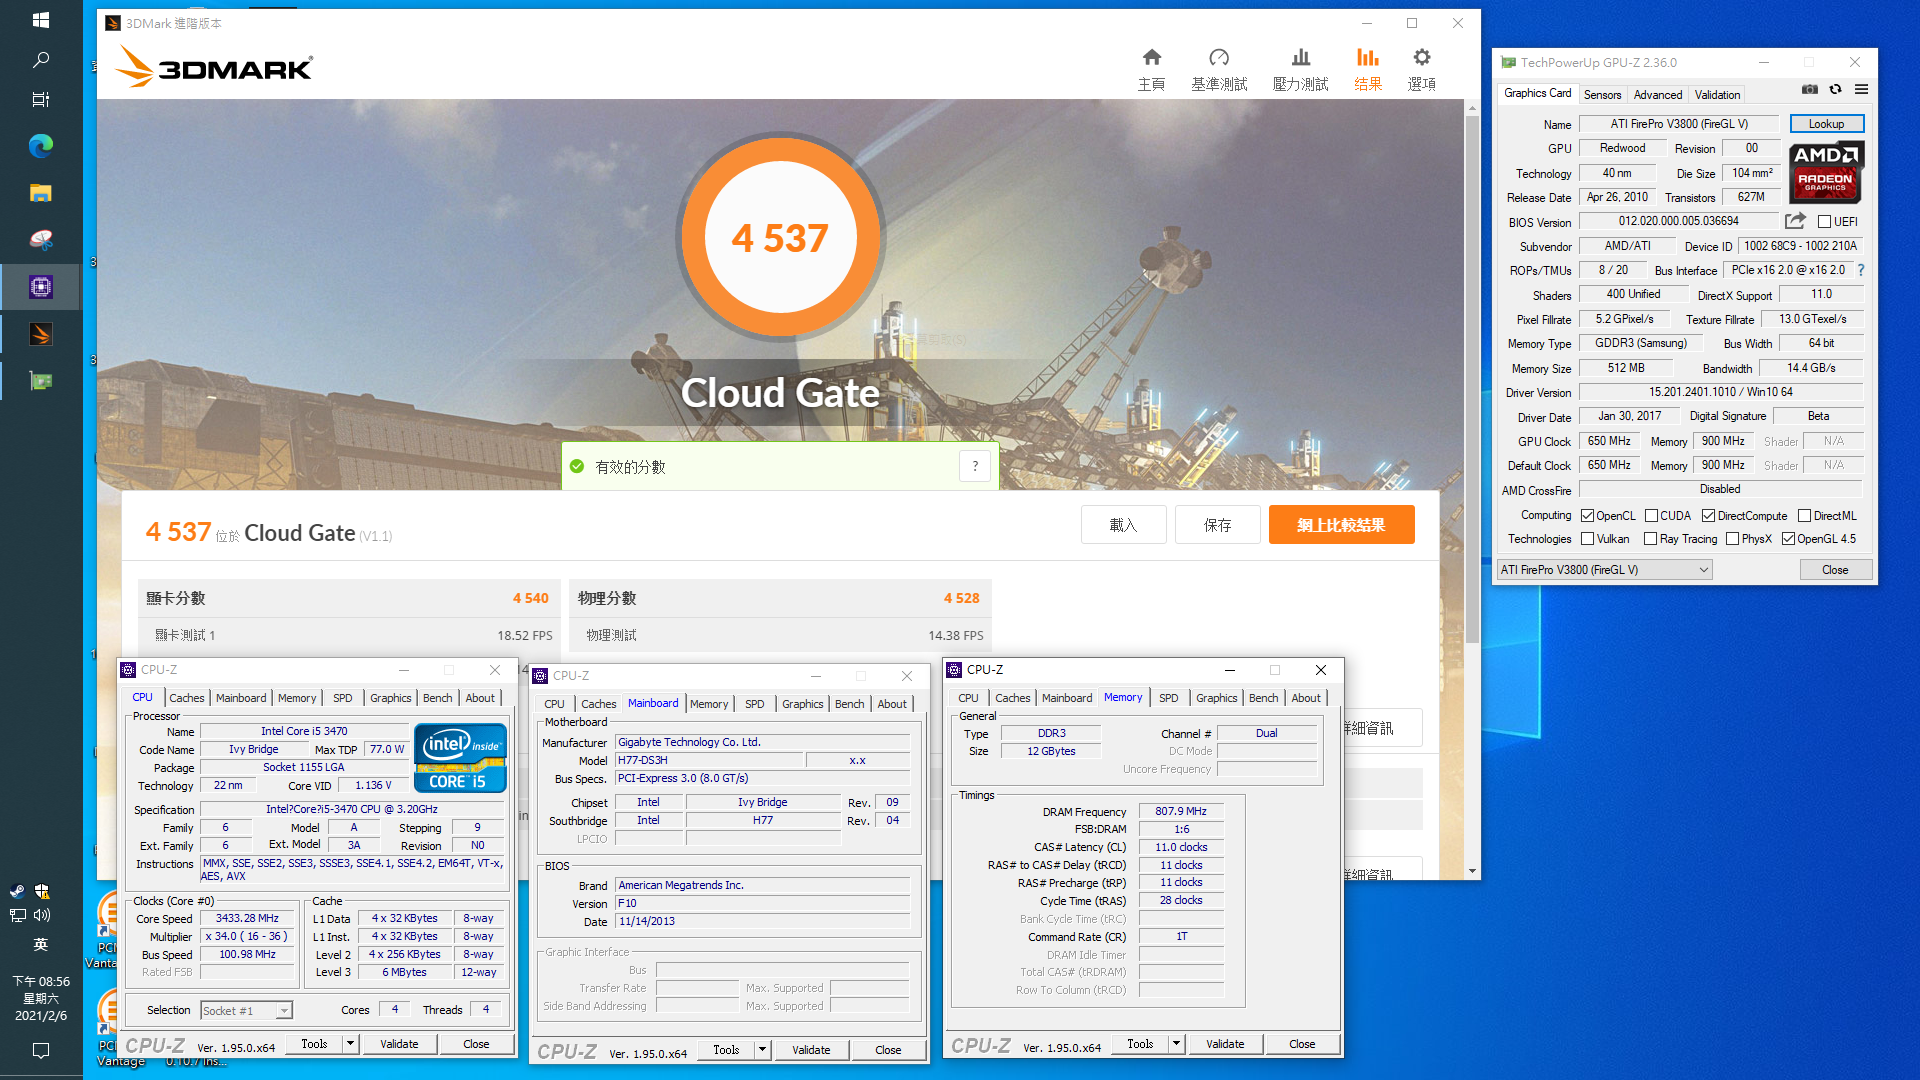Viewport: 1920px width, 1080px height.
Task: Open File Explorer from the taskbar
Action: point(41,193)
